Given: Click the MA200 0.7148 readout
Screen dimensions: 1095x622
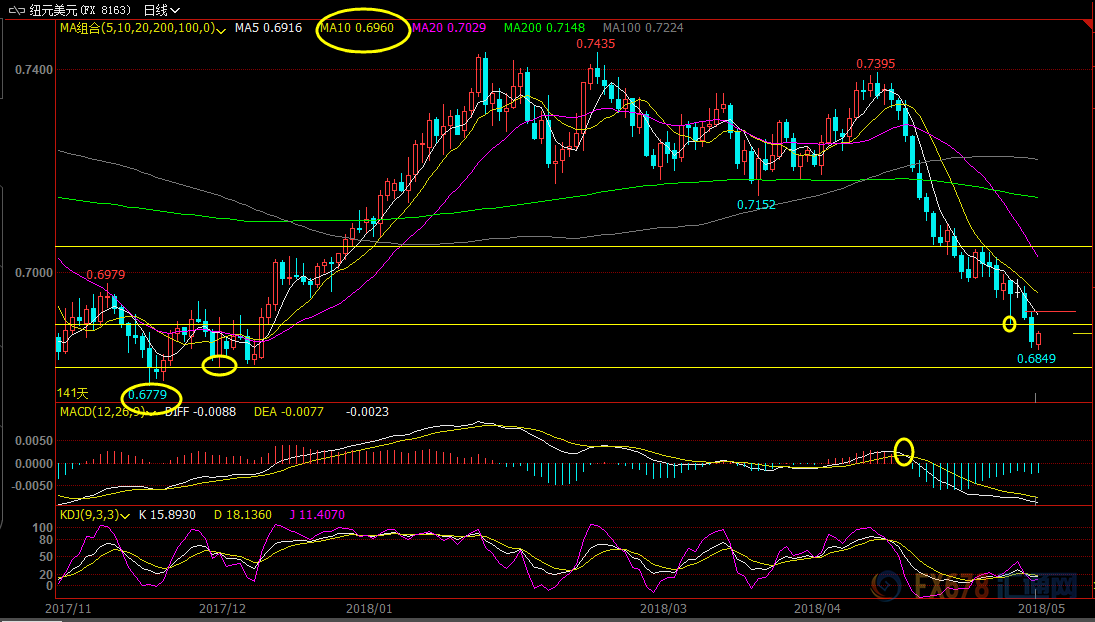Looking at the screenshot, I should click(x=545, y=28).
